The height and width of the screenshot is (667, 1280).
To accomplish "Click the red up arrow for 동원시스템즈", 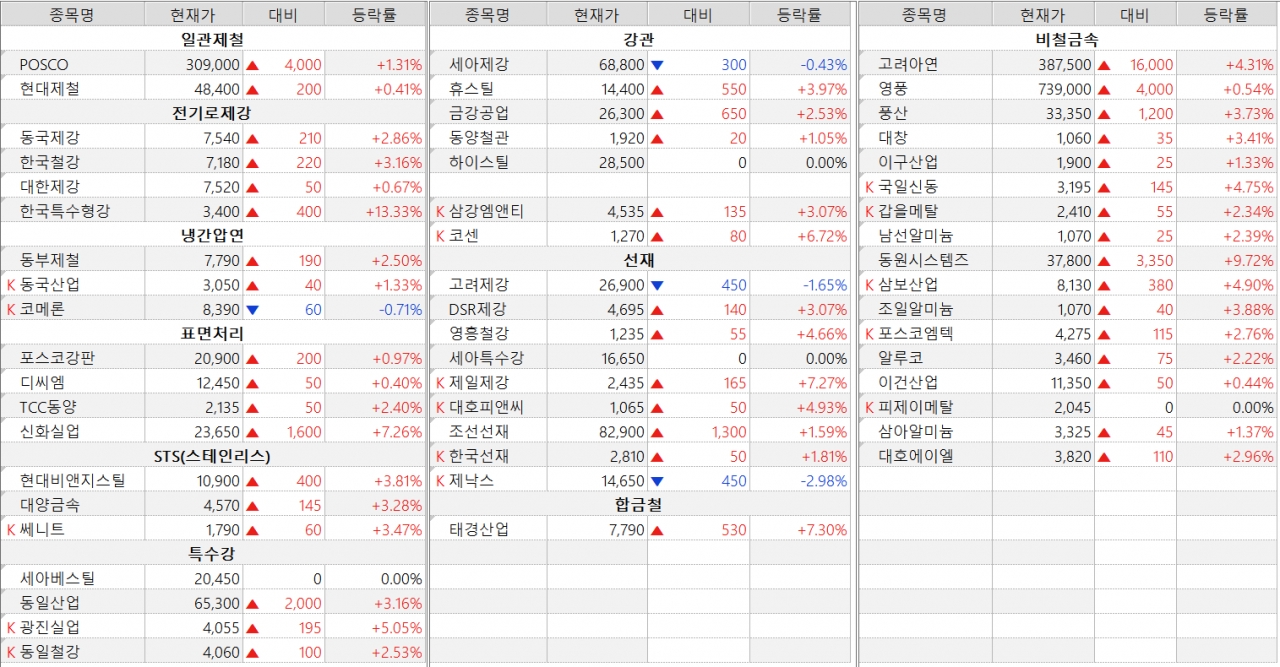I will click(1104, 261).
